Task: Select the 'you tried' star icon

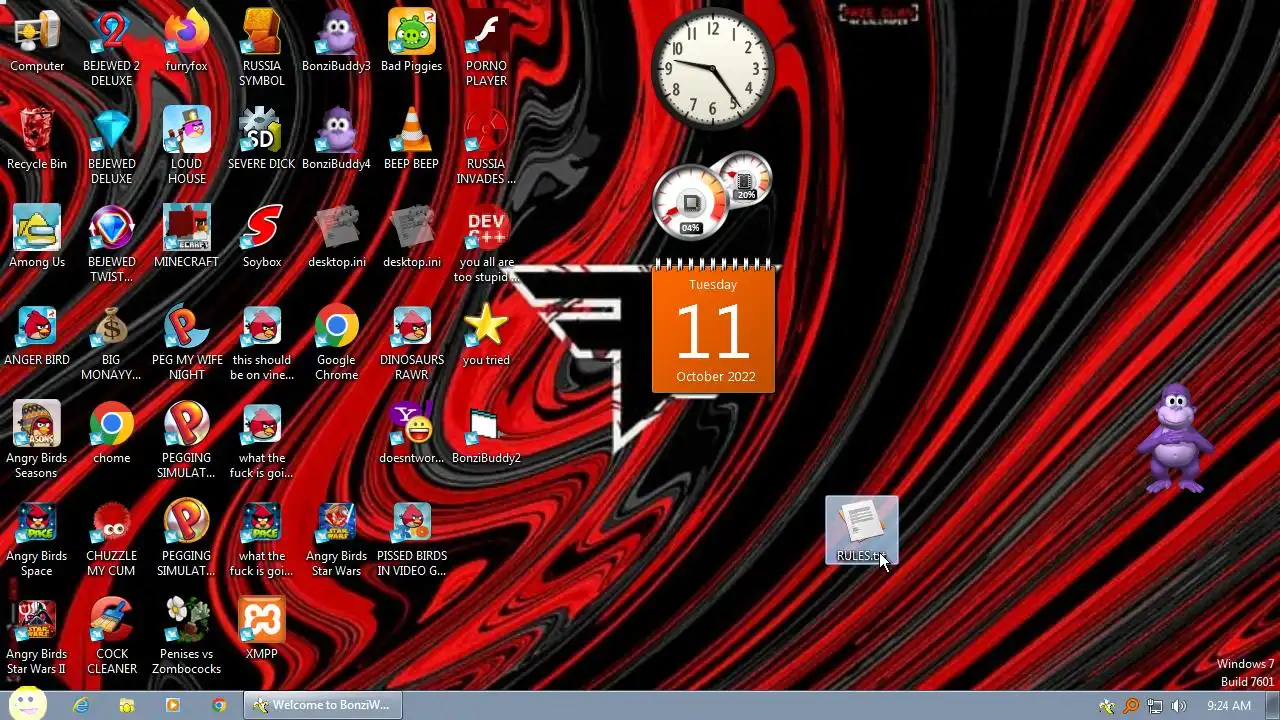Action: pyautogui.click(x=486, y=335)
